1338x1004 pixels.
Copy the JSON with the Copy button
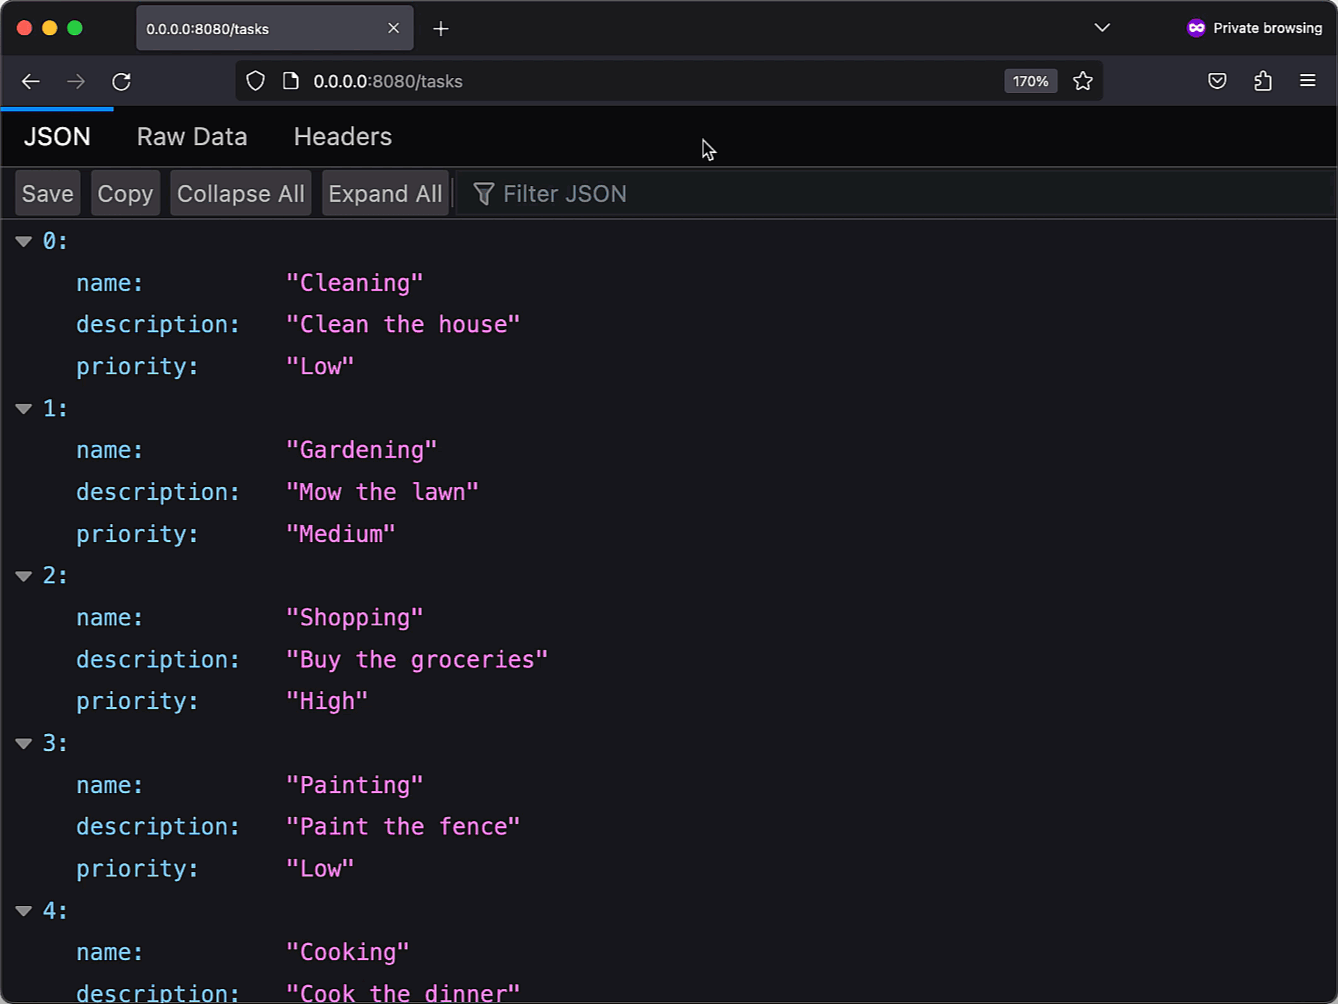click(124, 193)
